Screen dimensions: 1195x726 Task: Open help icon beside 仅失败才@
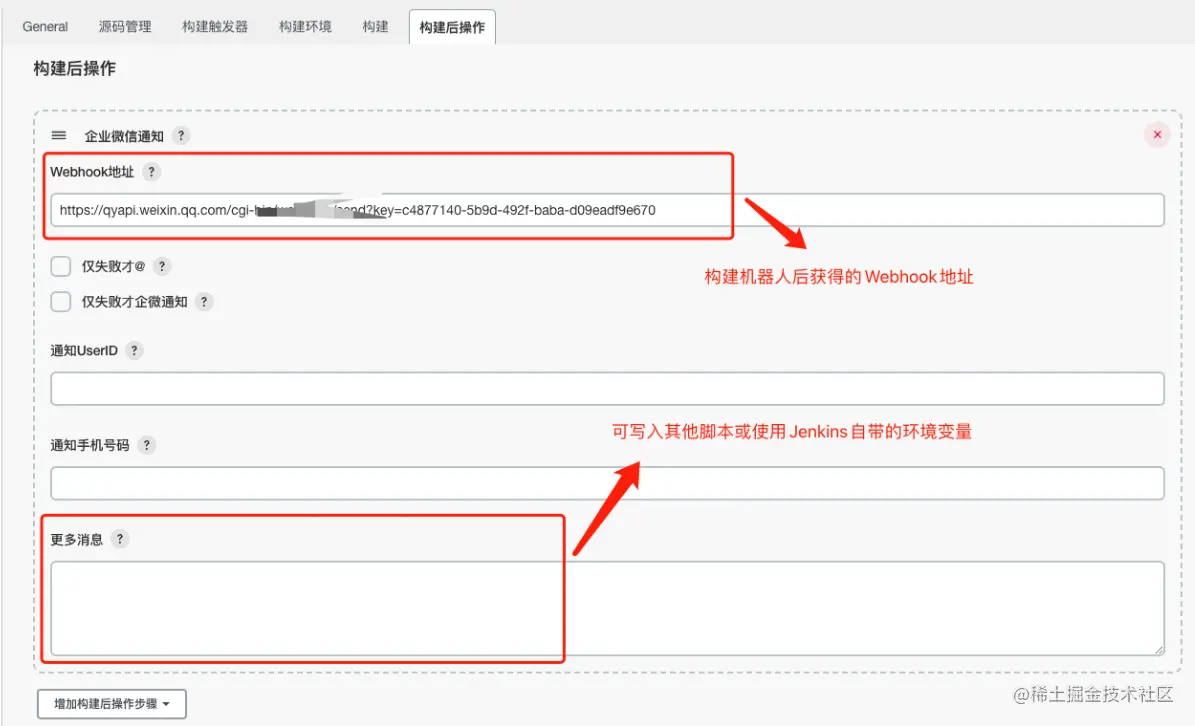pyautogui.click(x=162, y=266)
